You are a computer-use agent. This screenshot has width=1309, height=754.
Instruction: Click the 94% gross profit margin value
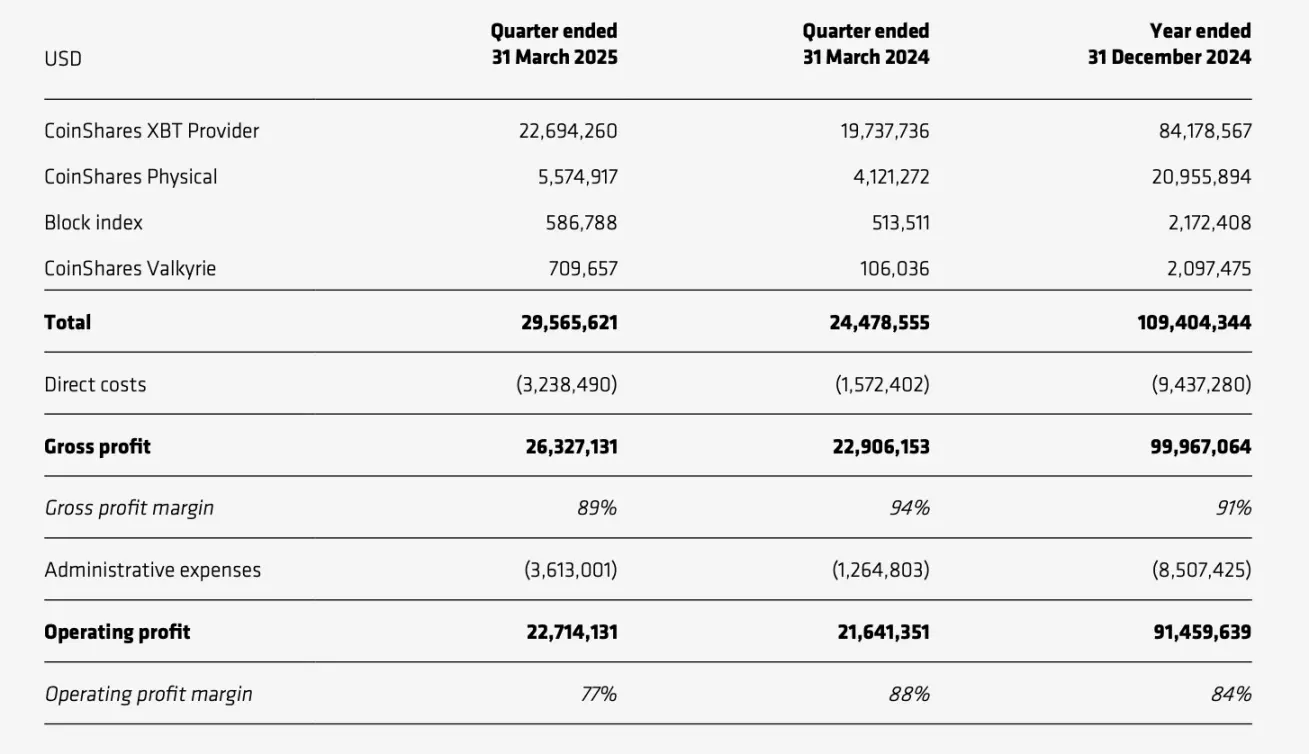[x=910, y=508]
